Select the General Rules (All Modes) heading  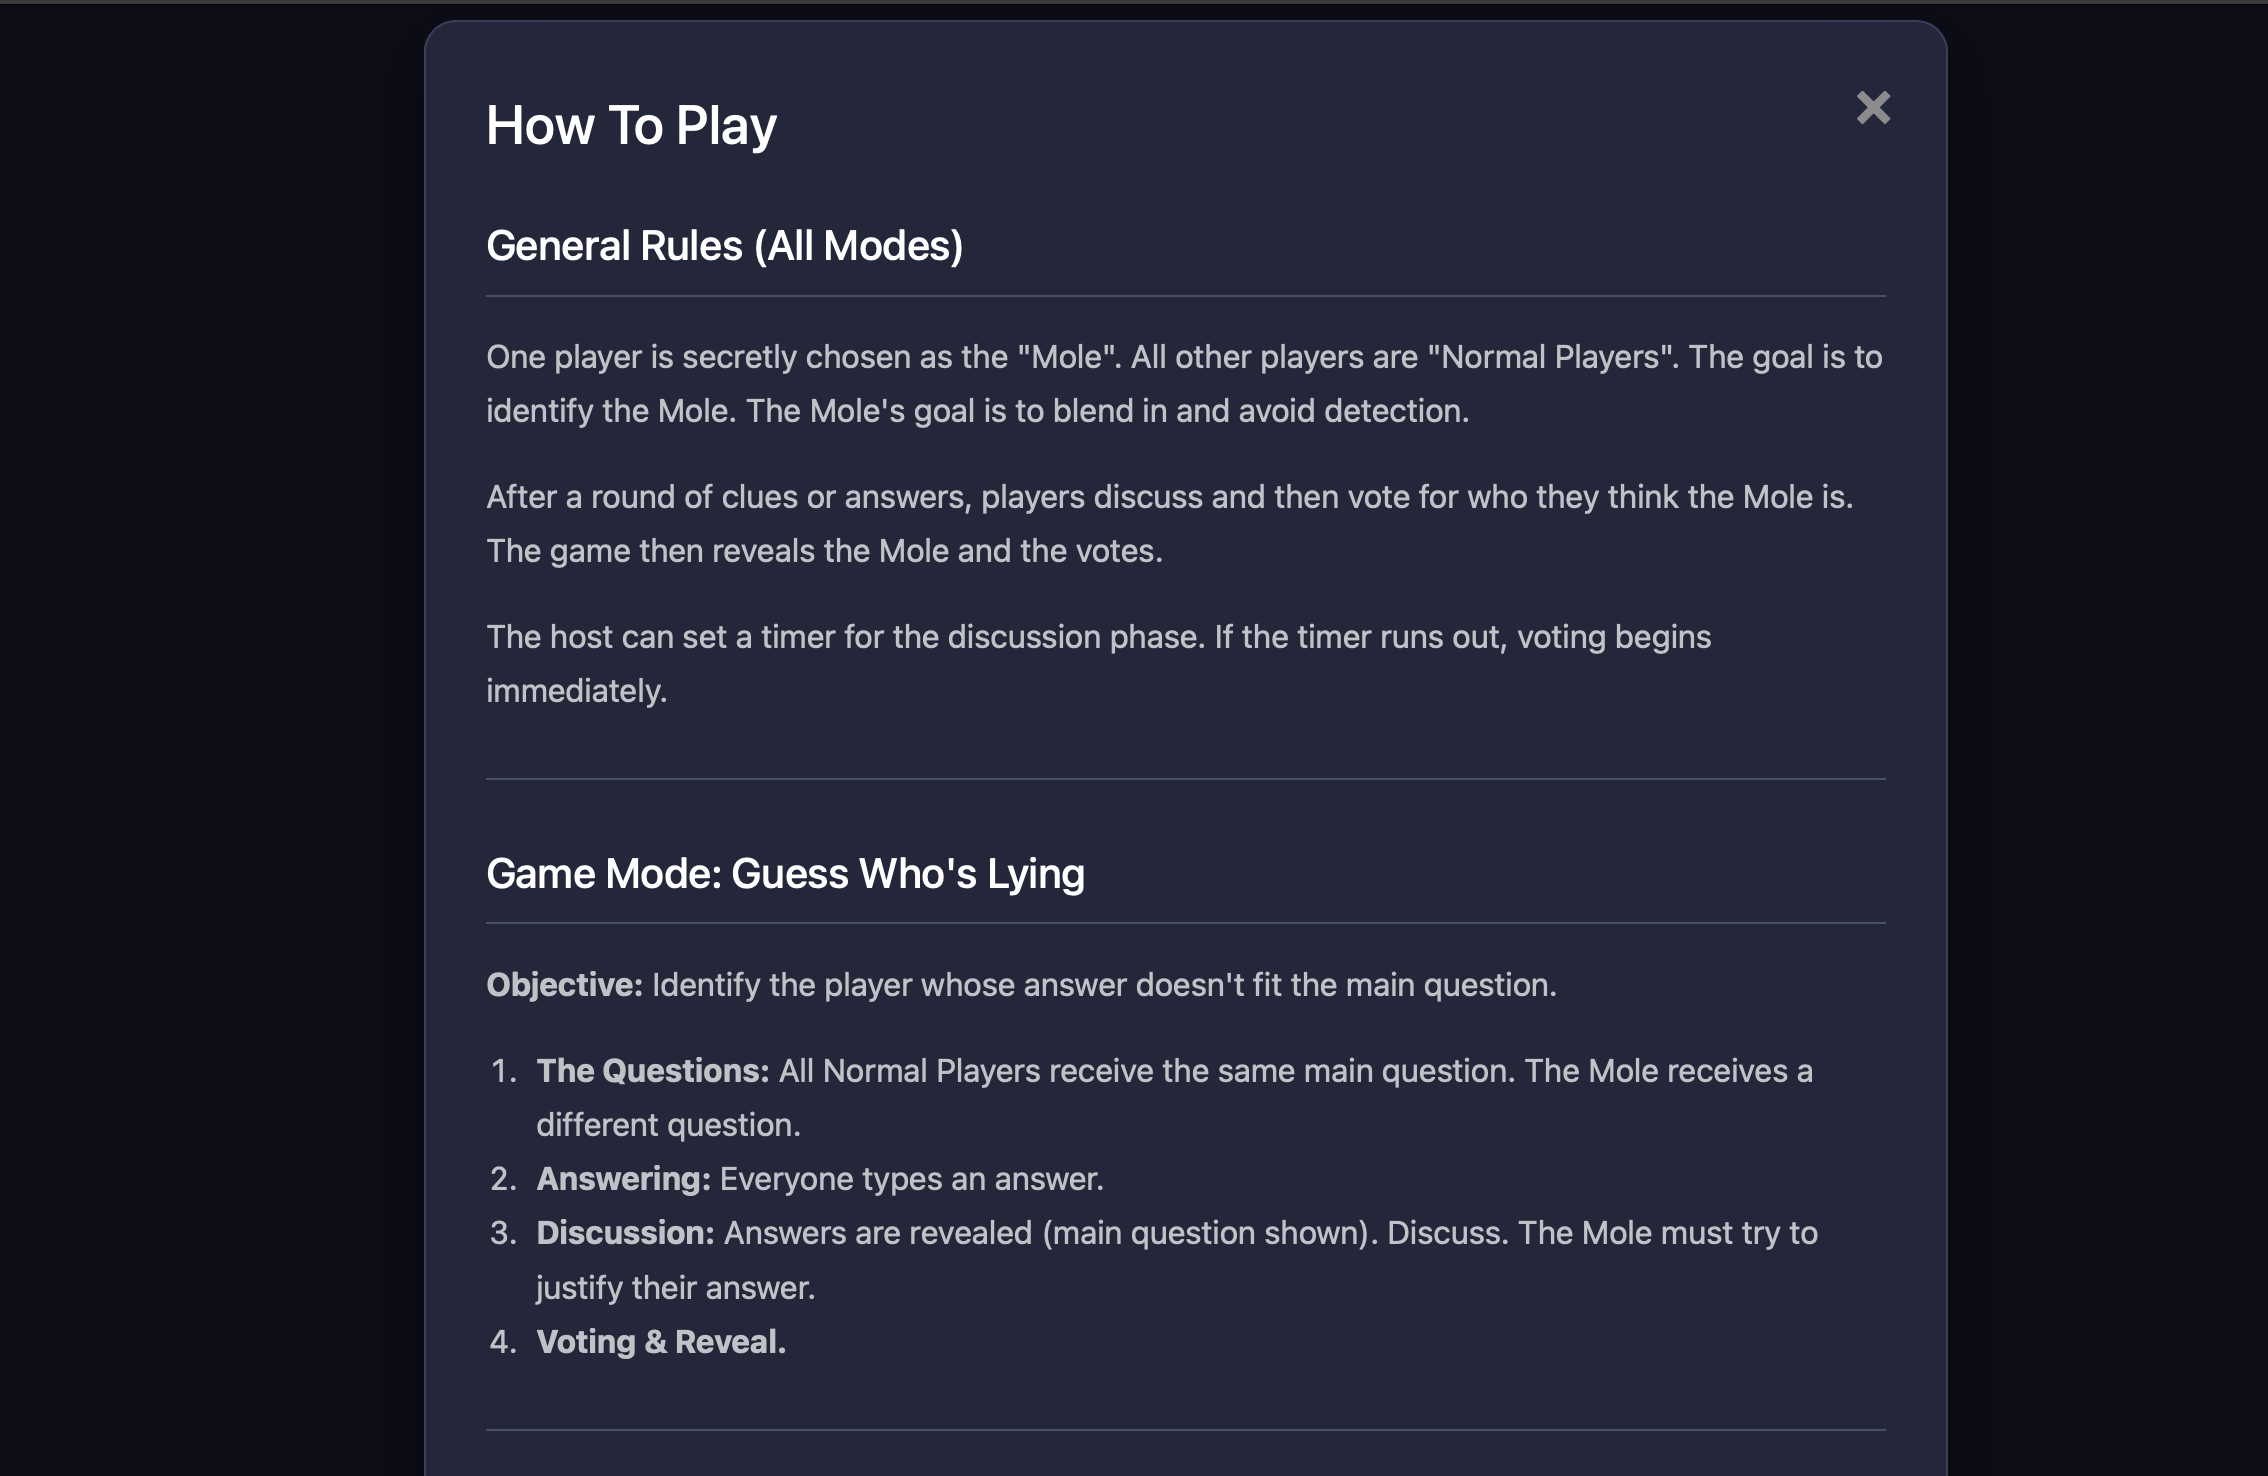tap(724, 246)
